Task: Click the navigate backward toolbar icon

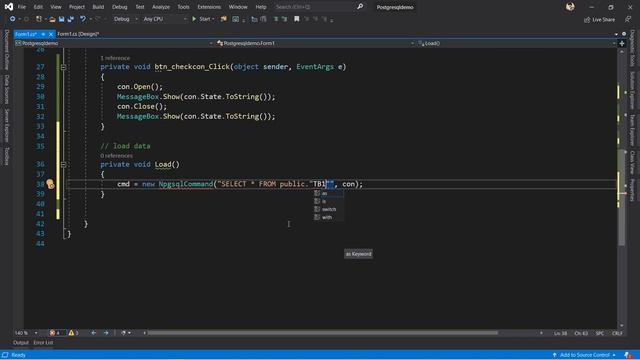Action: pos(13,19)
